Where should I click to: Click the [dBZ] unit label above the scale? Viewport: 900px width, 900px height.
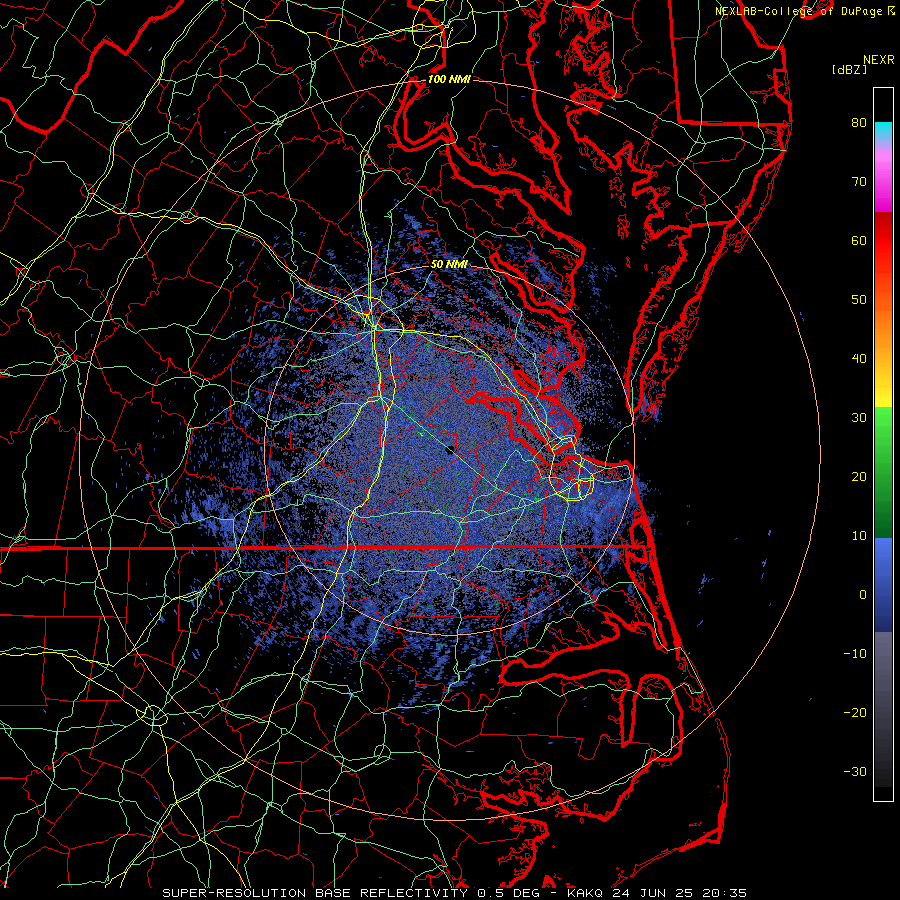[850, 70]
